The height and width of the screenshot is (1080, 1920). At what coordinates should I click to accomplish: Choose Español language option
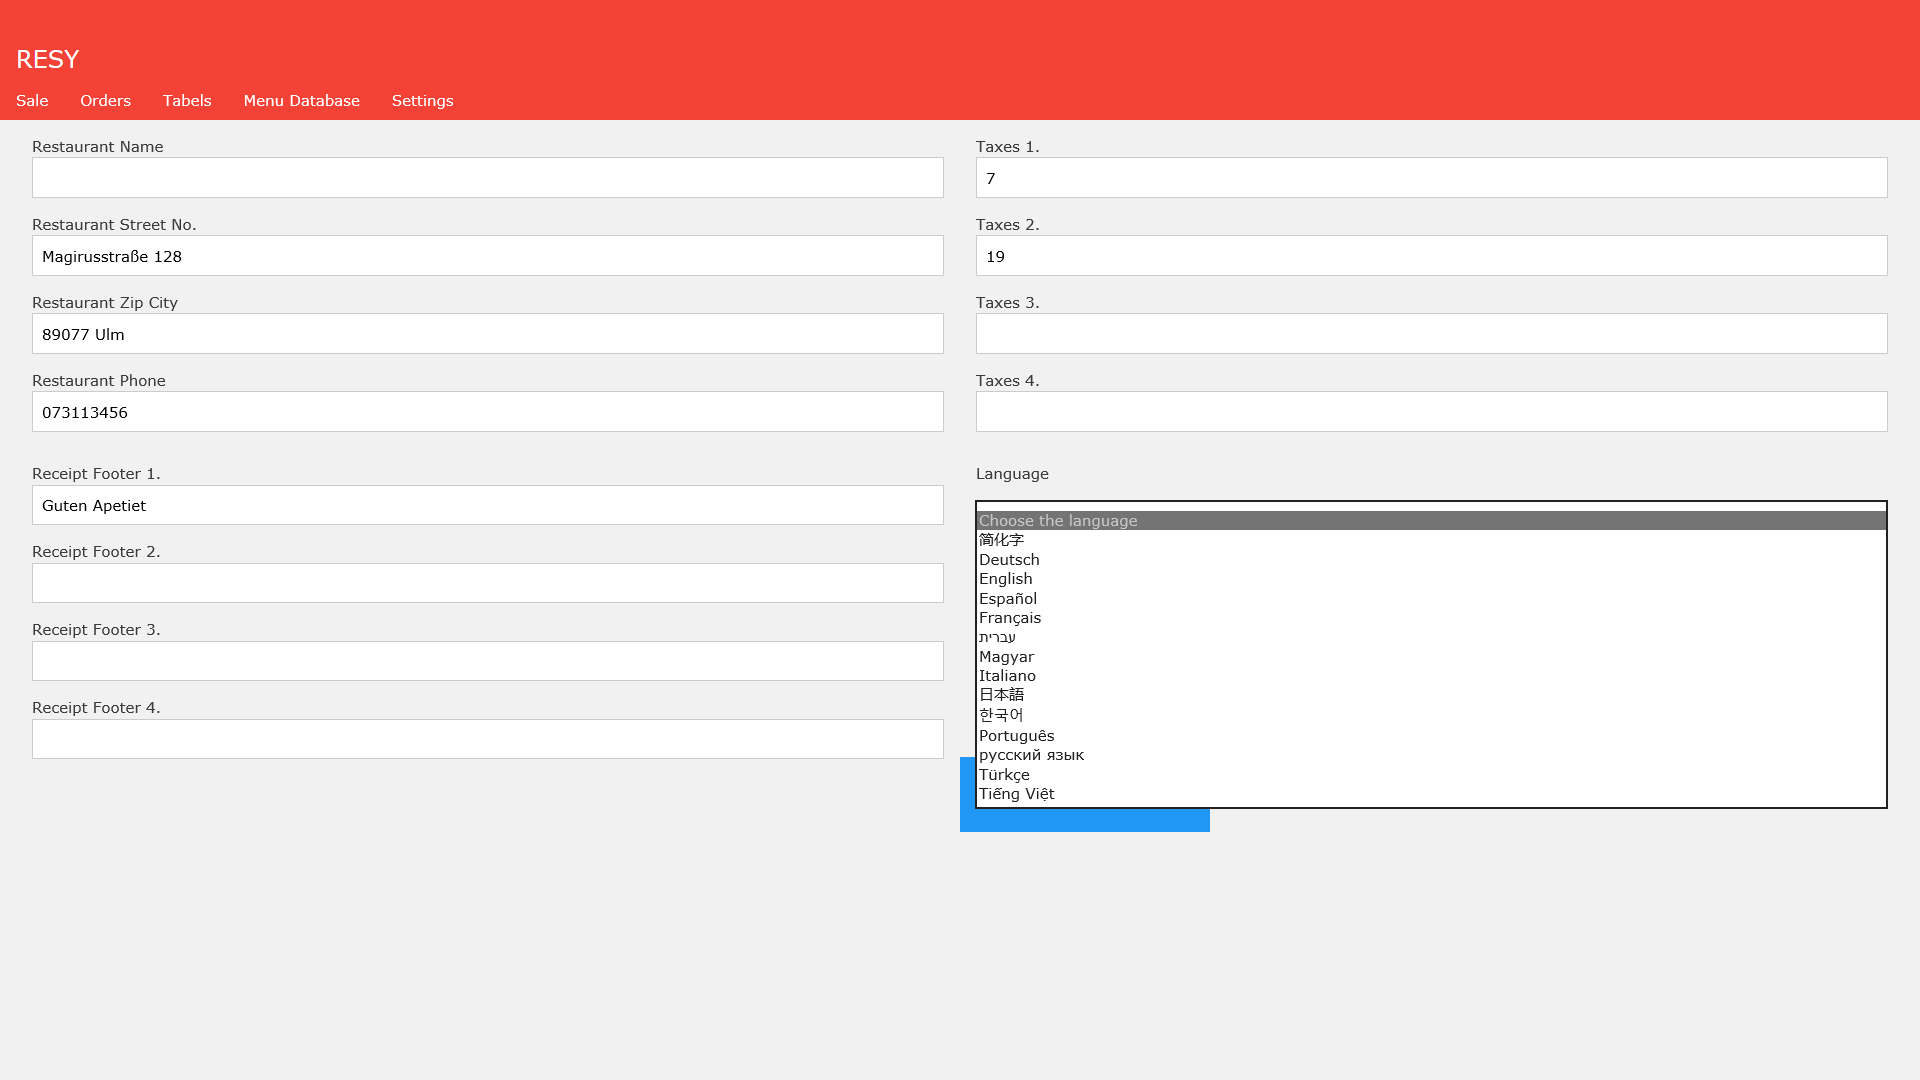(1007, 599)
